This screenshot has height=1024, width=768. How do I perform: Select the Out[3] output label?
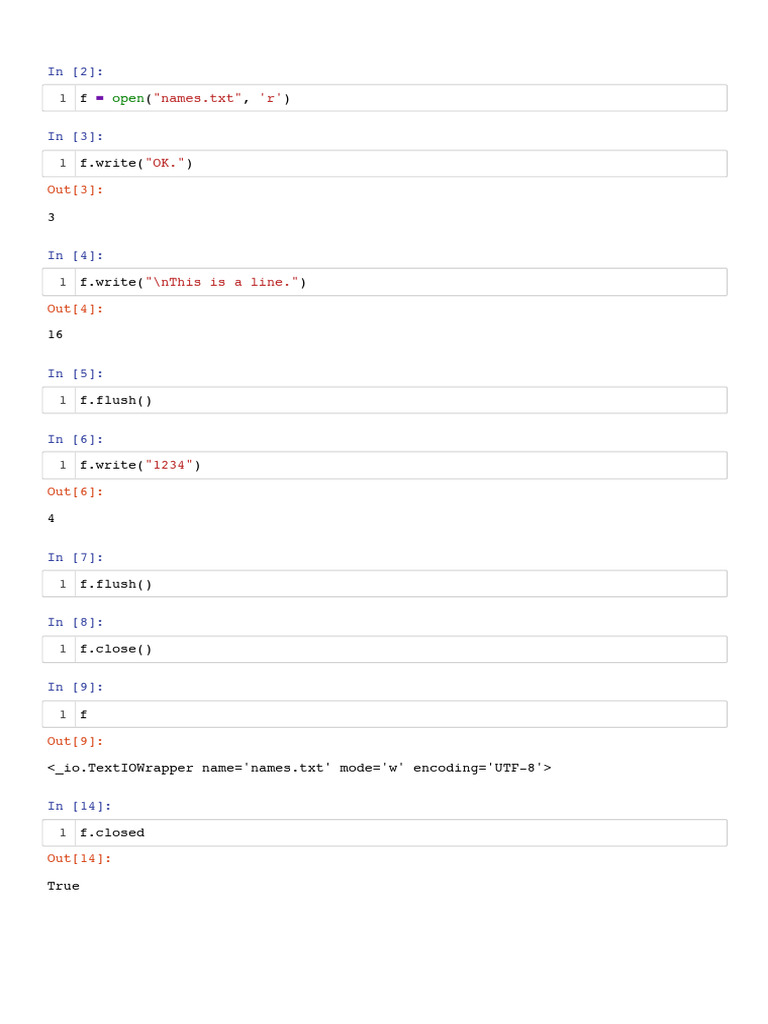(x=75, y=190)
